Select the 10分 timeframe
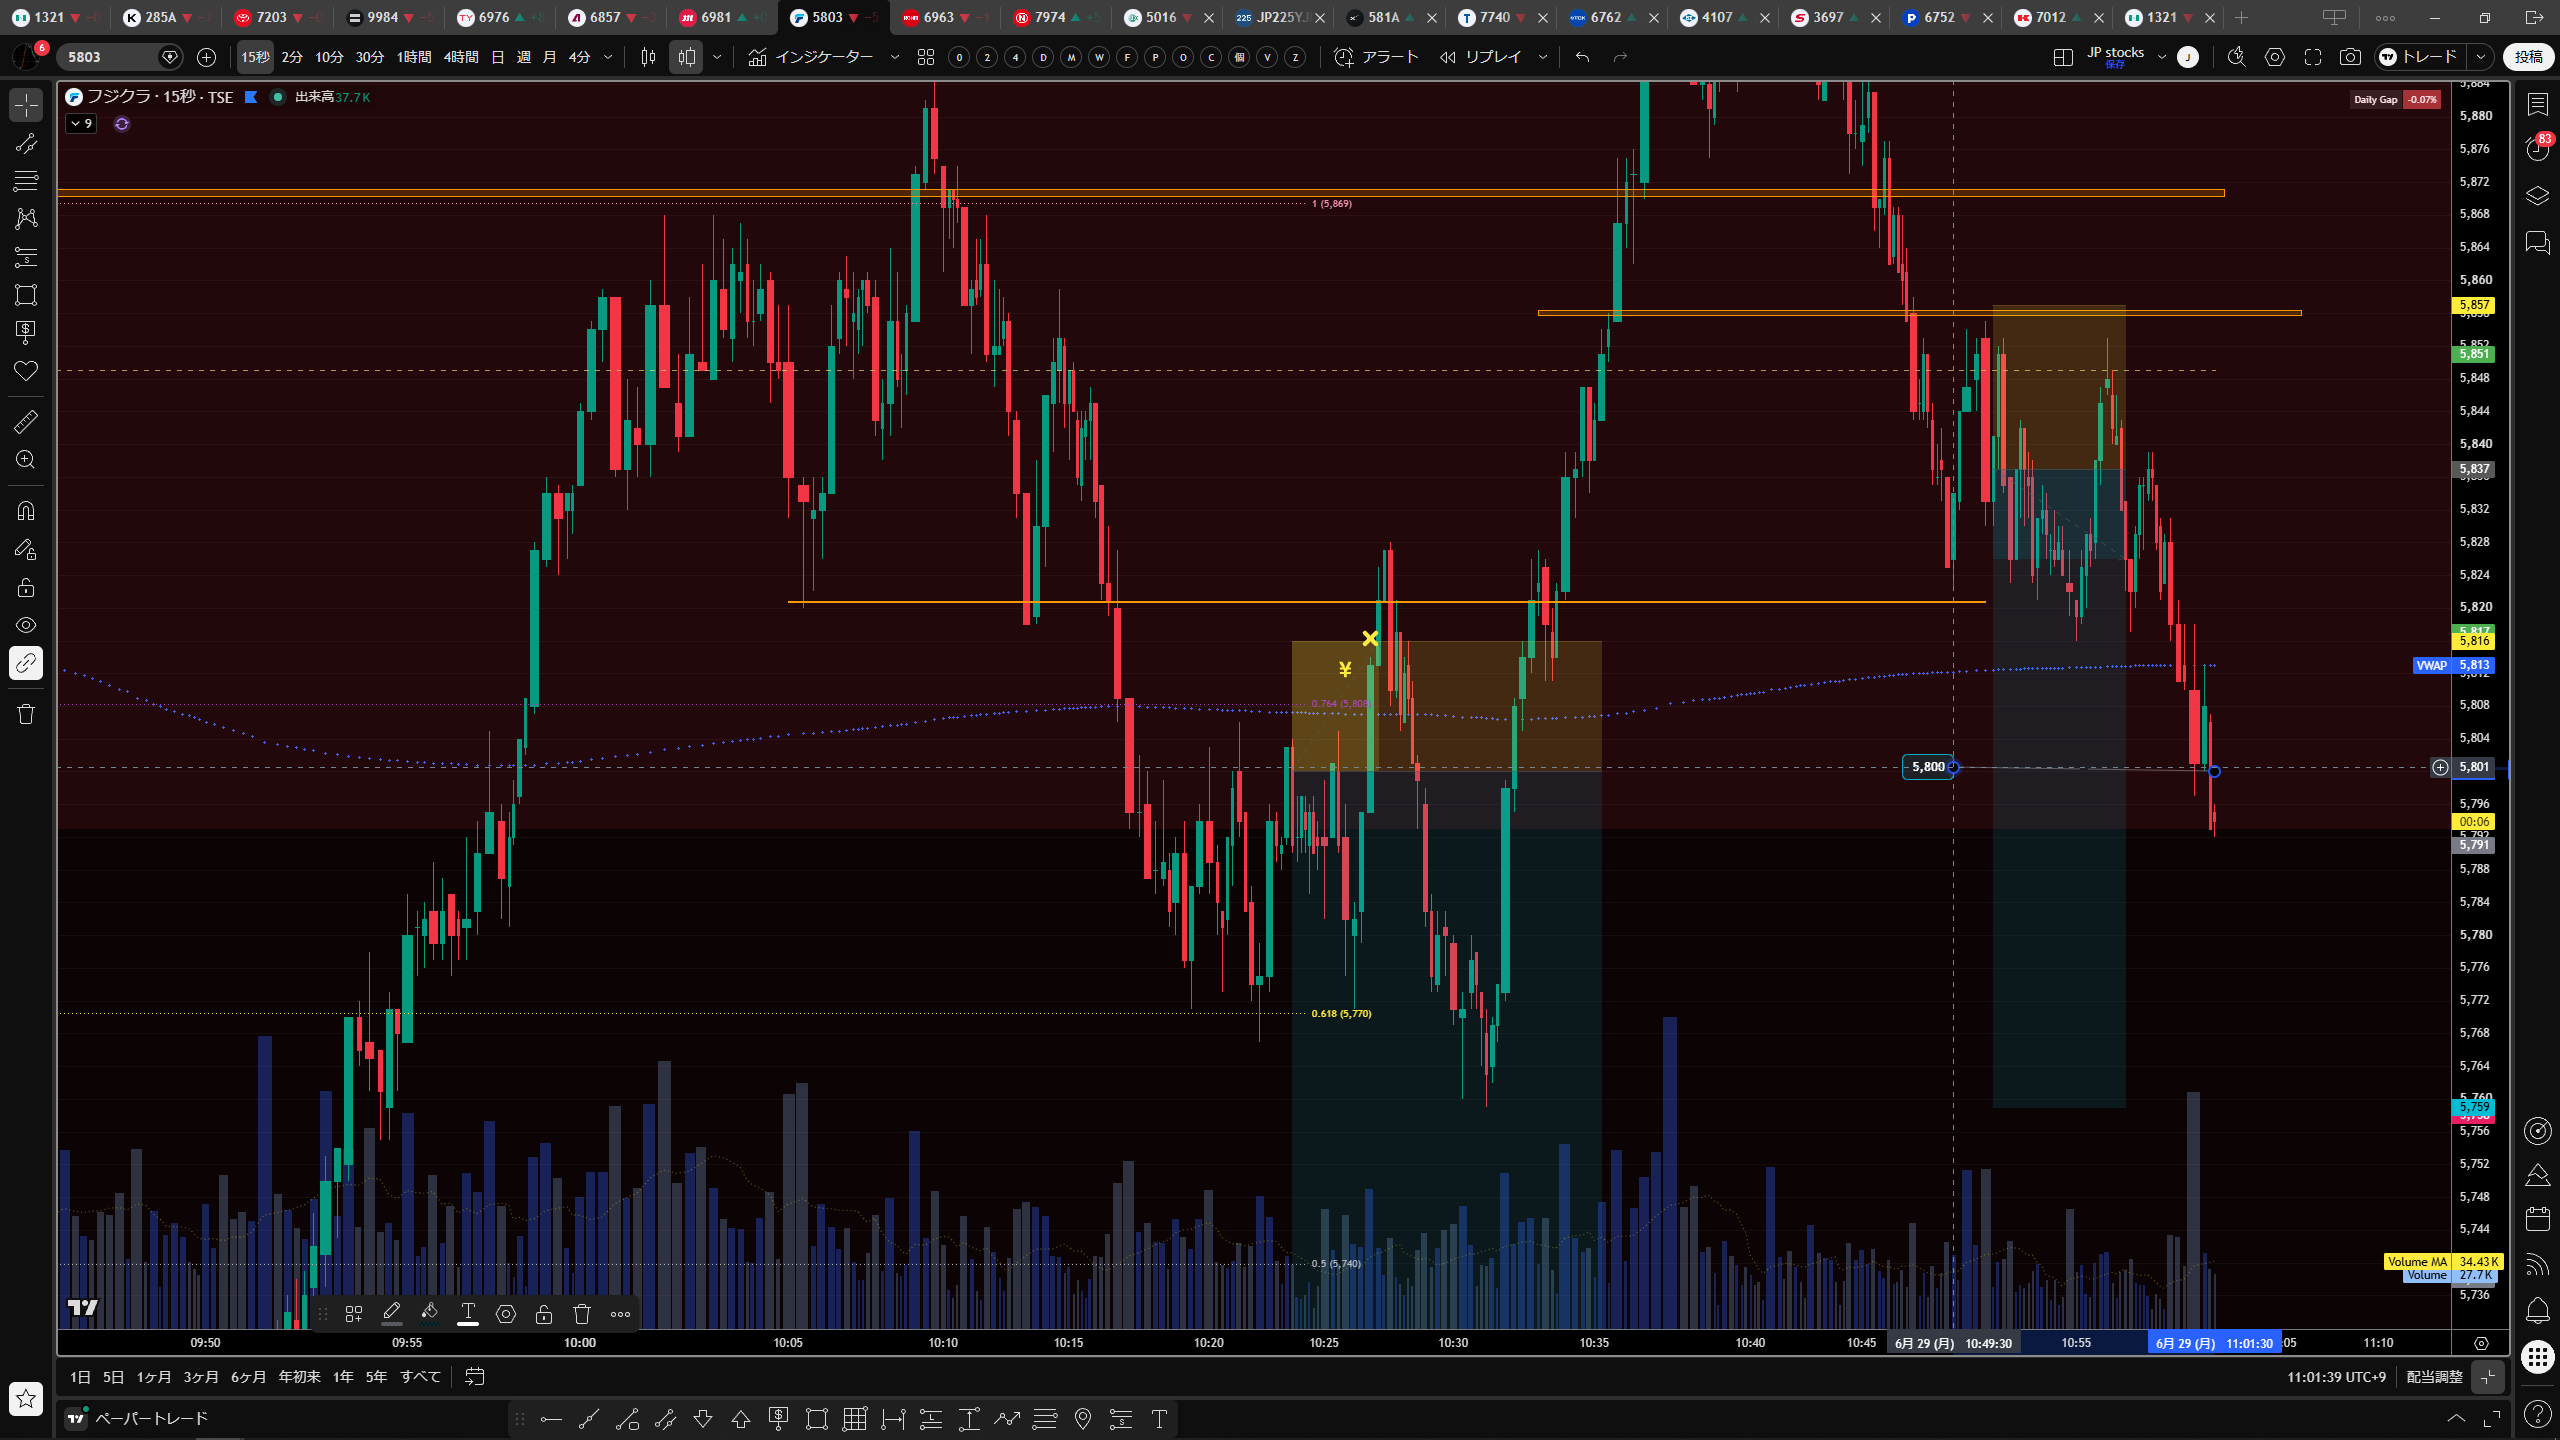 tap(329, 57)
